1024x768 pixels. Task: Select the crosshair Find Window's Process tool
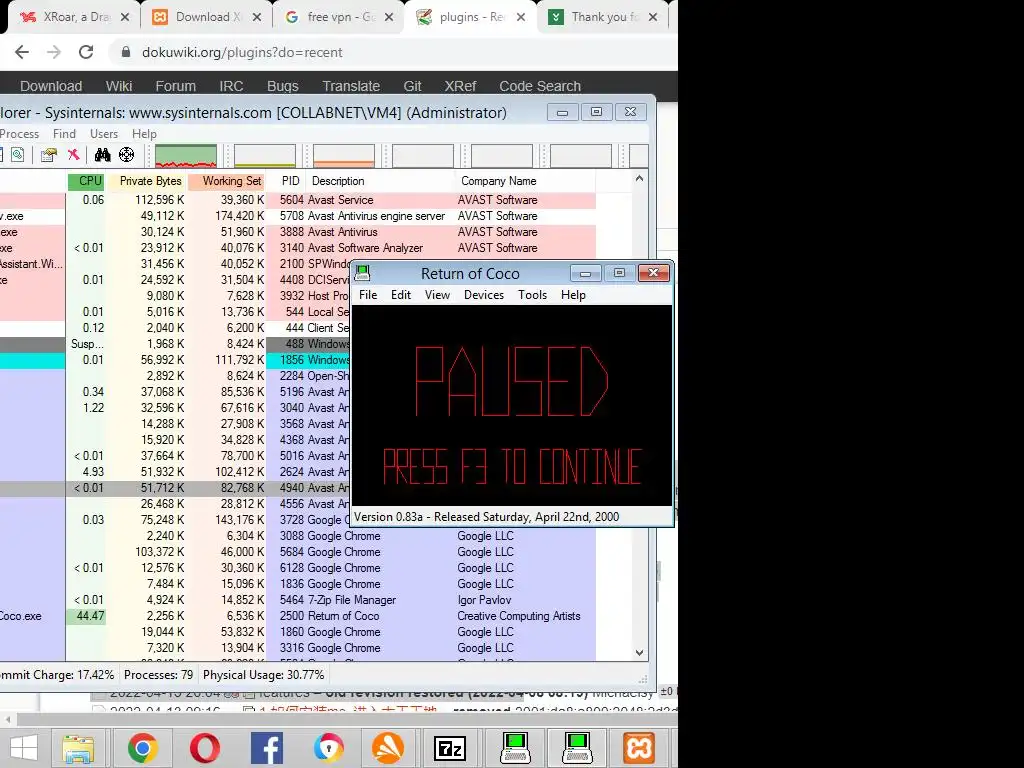point(126,155)
